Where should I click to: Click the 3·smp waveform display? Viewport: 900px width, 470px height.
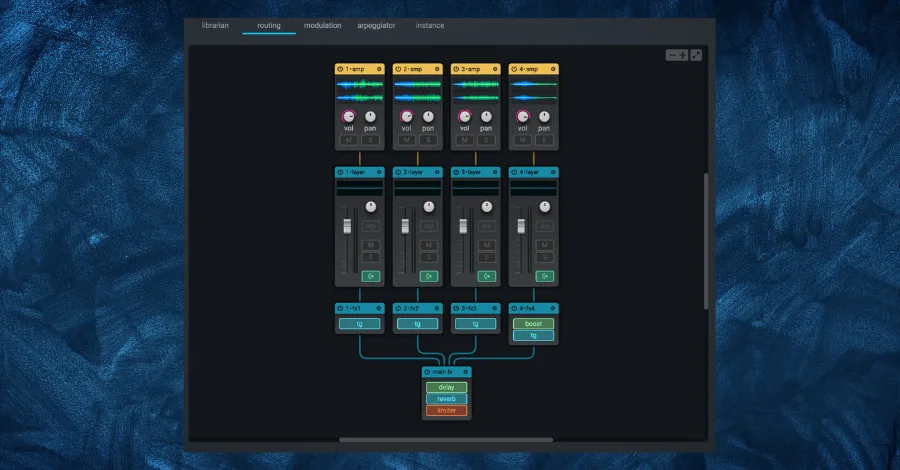click(476, 91)
